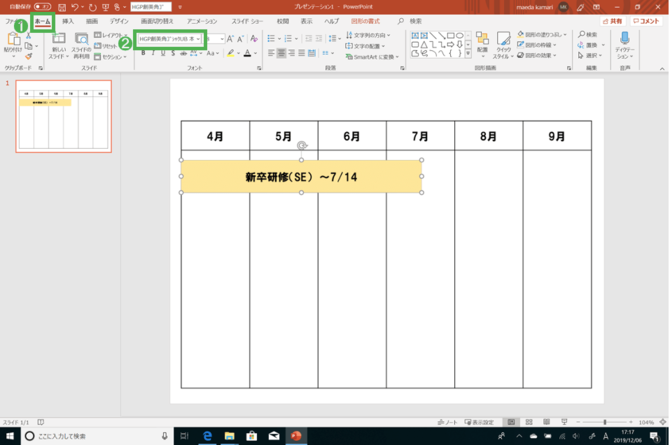Toggle Italic formatting (I)
Screen dimensions: 670x445
point(153,53)
